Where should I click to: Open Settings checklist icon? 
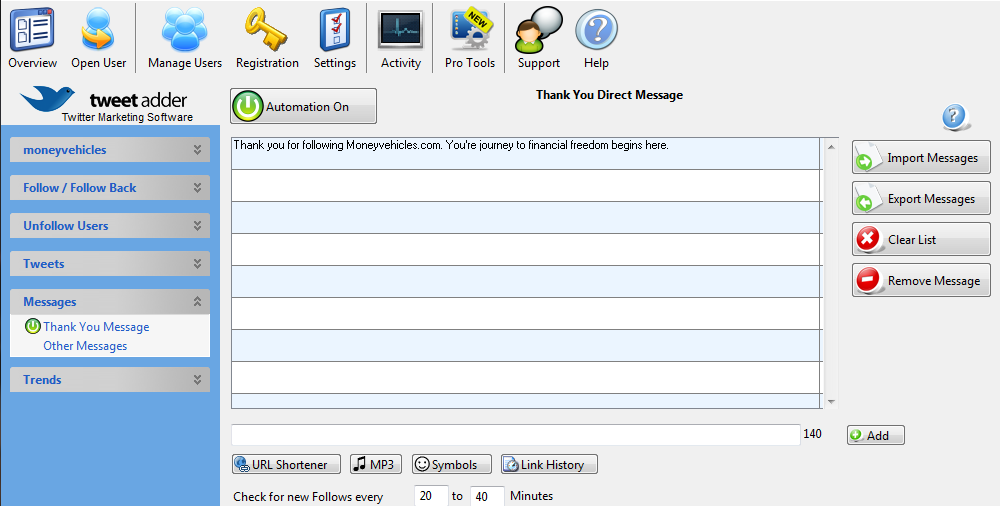click(x=335, y=36)
